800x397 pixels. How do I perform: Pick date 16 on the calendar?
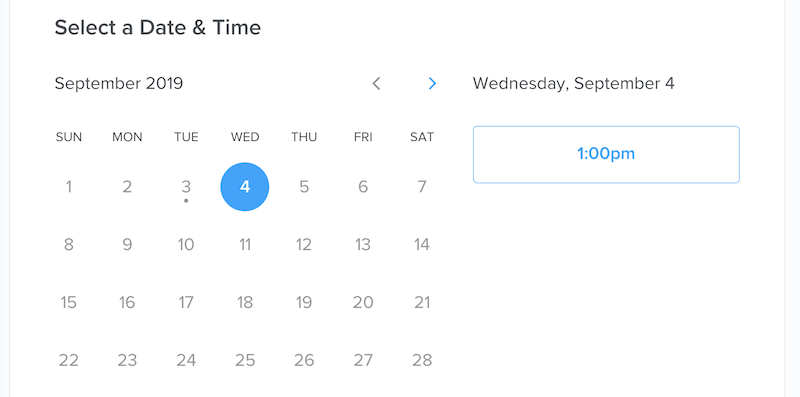point(127,303)
